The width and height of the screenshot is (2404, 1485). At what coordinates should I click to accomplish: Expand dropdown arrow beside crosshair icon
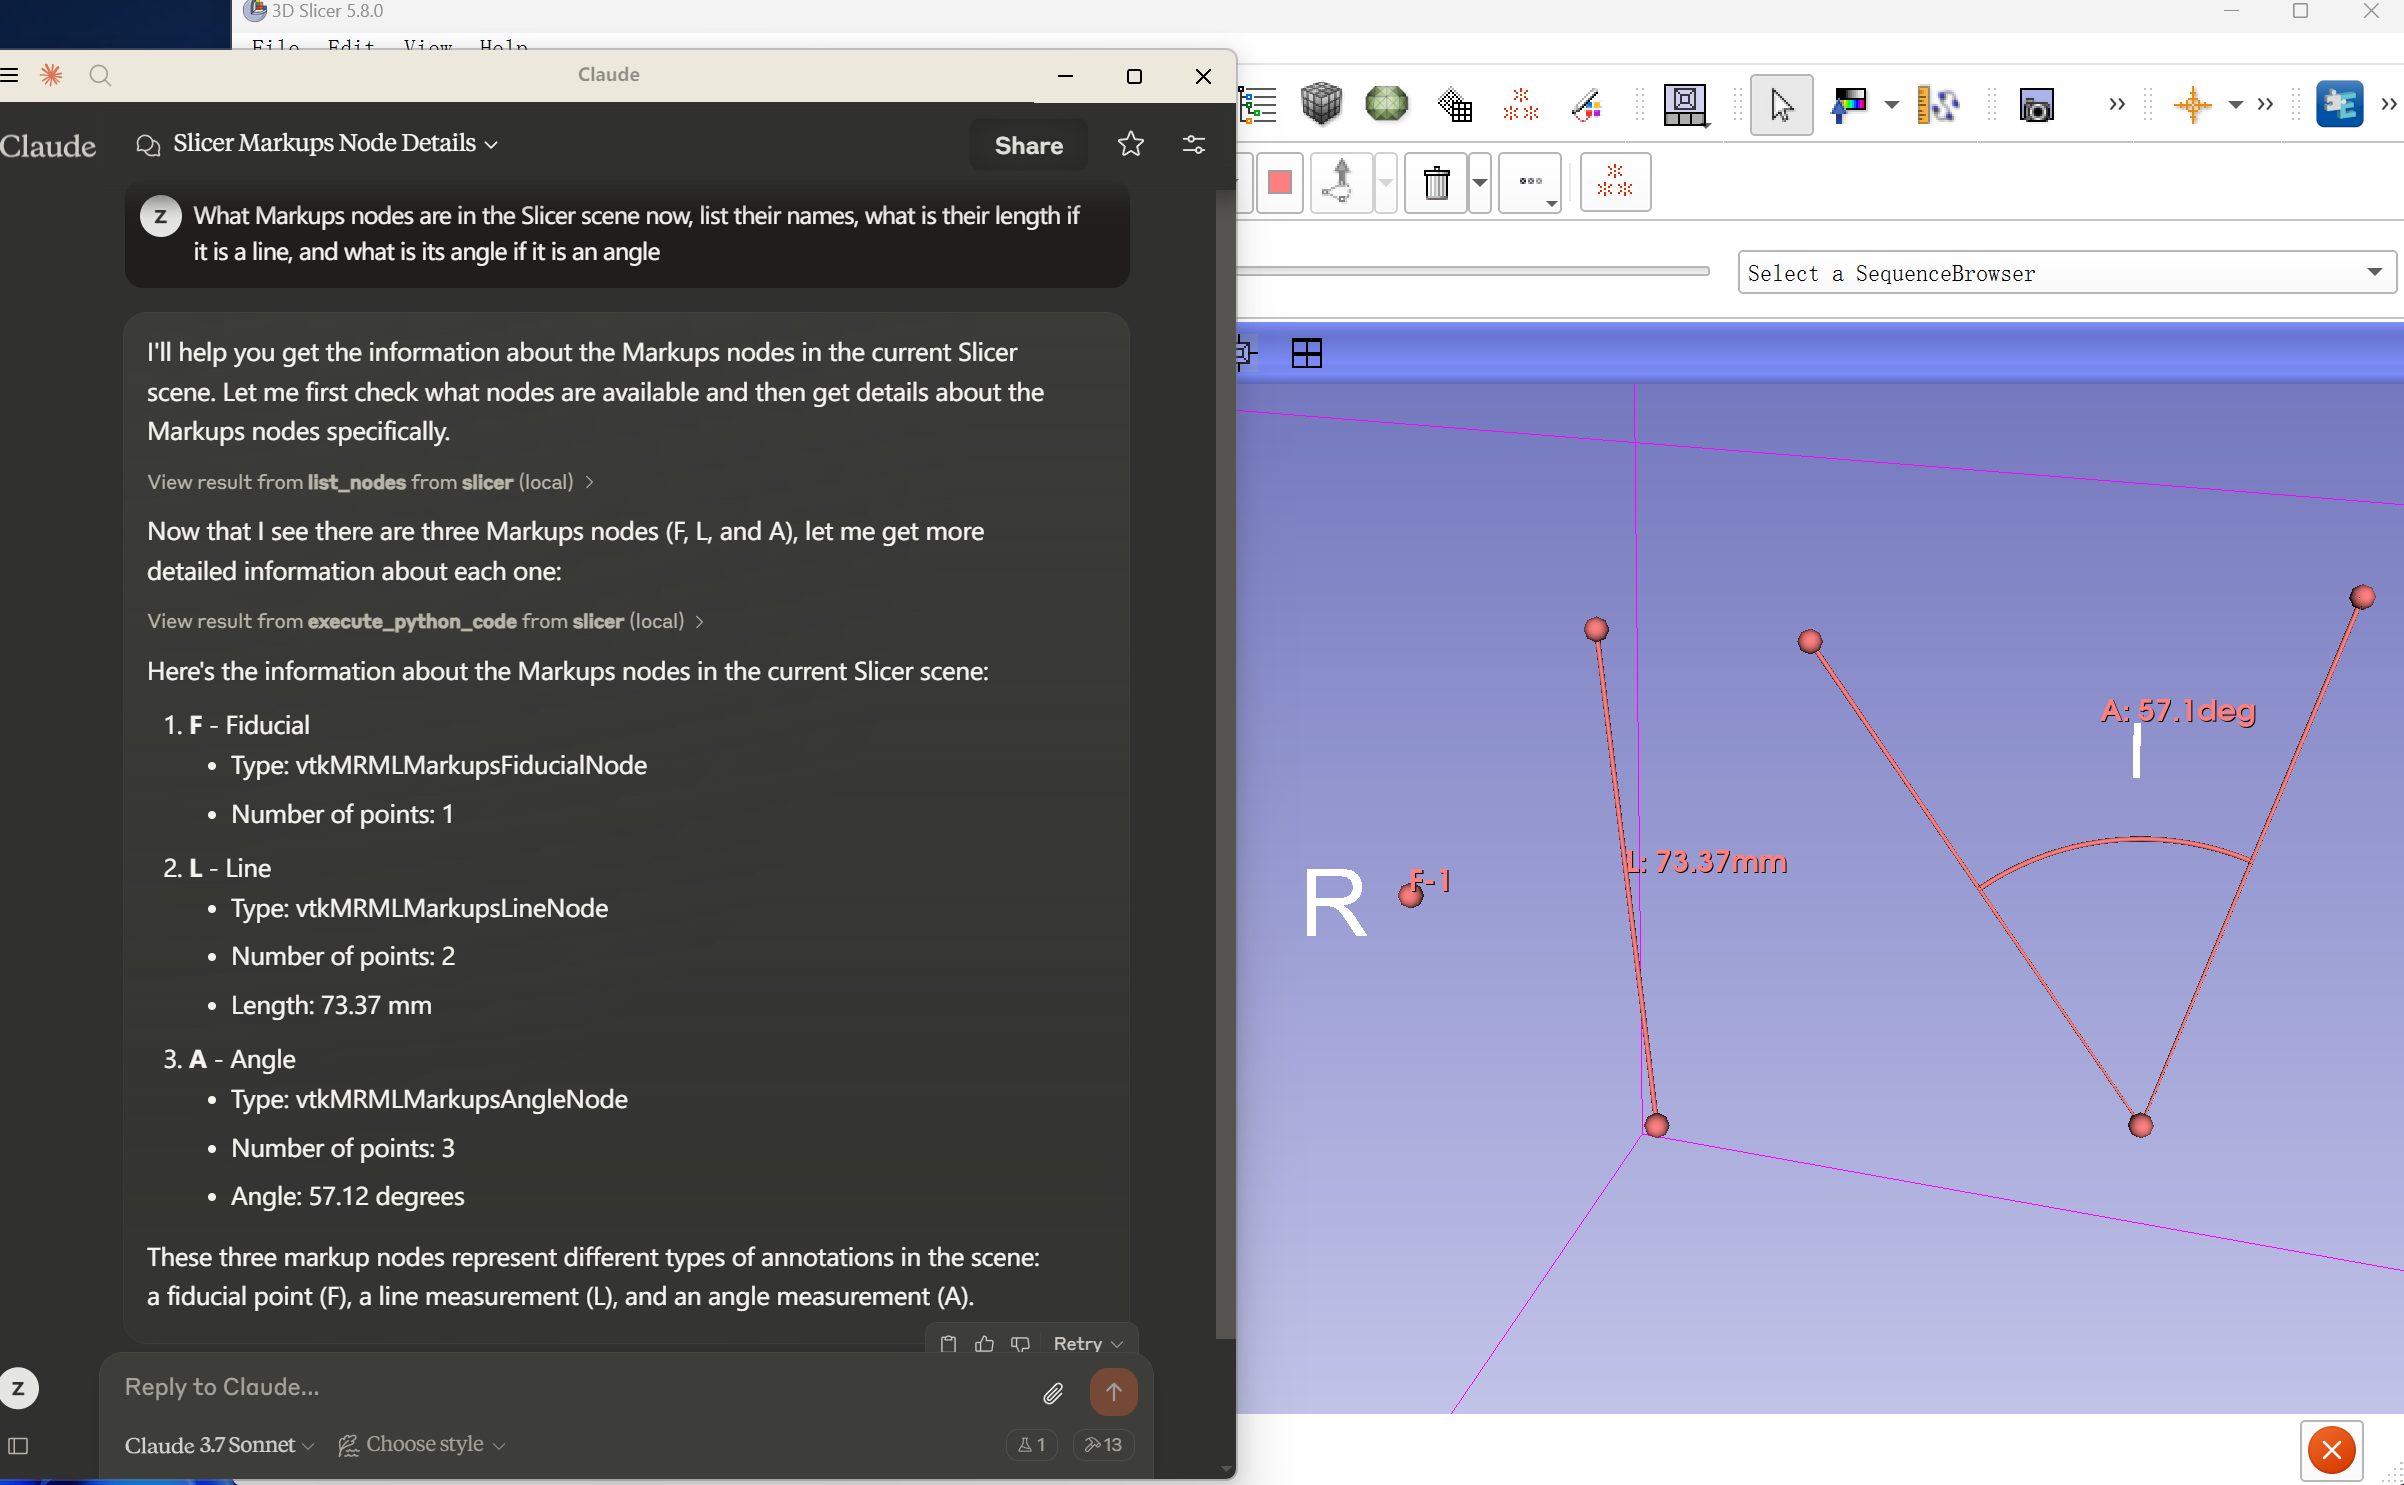(x=2236, y=104)
